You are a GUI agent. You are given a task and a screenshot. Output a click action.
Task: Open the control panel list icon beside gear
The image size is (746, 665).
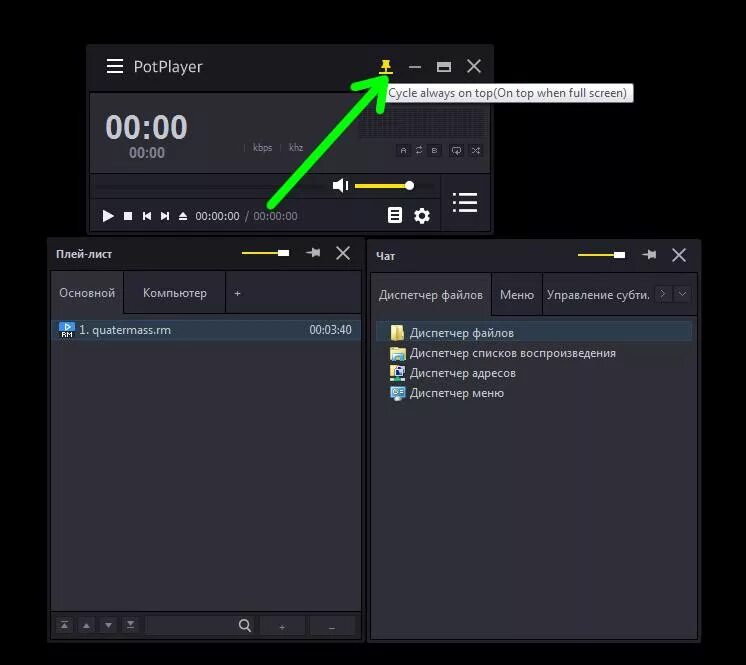(x=394, y=215)
